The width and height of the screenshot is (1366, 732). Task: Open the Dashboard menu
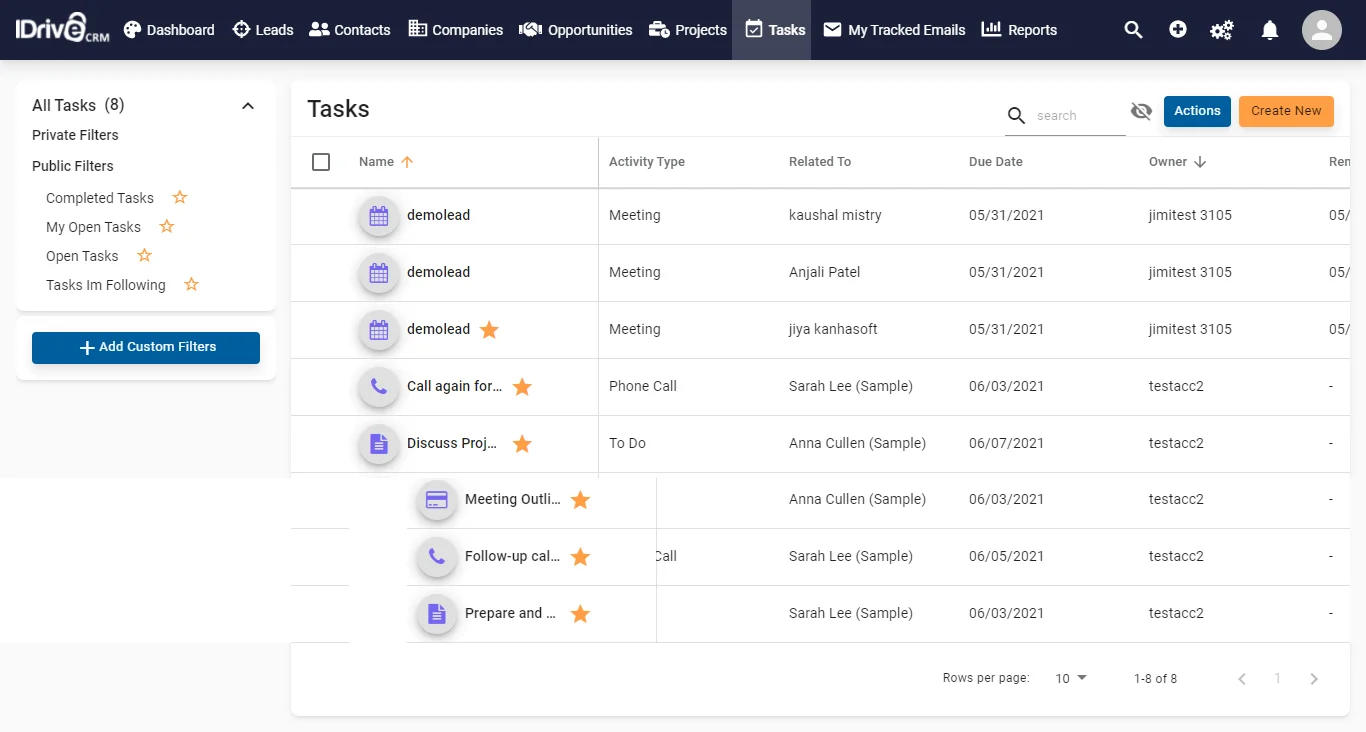(x=169, y=30)
